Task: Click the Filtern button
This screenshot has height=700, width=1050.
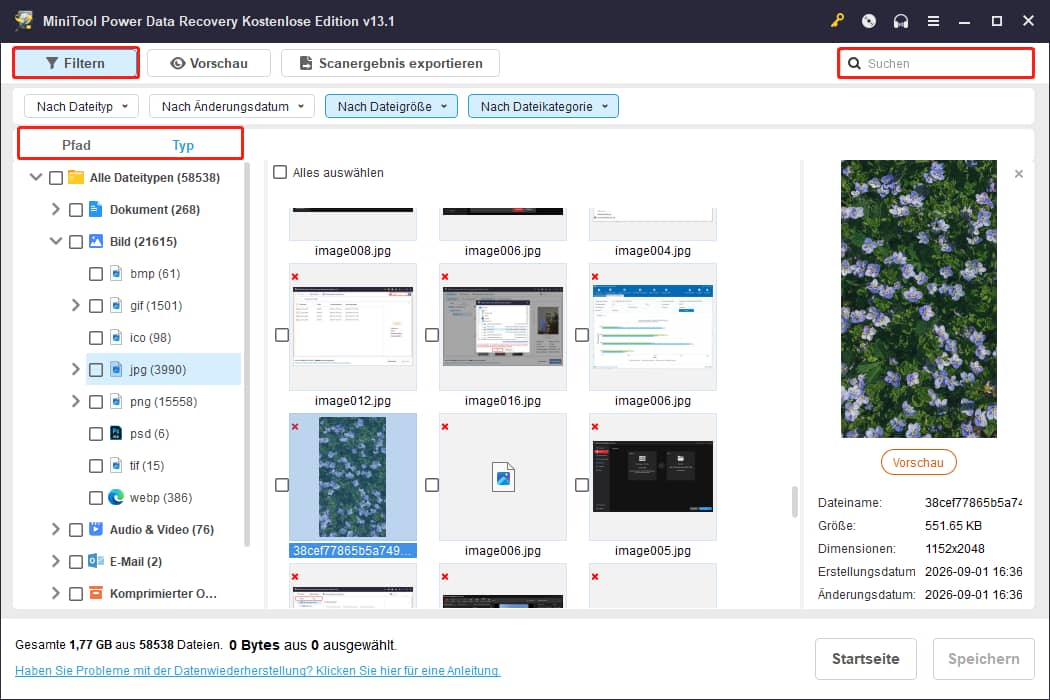Action: tap(76, 63)
